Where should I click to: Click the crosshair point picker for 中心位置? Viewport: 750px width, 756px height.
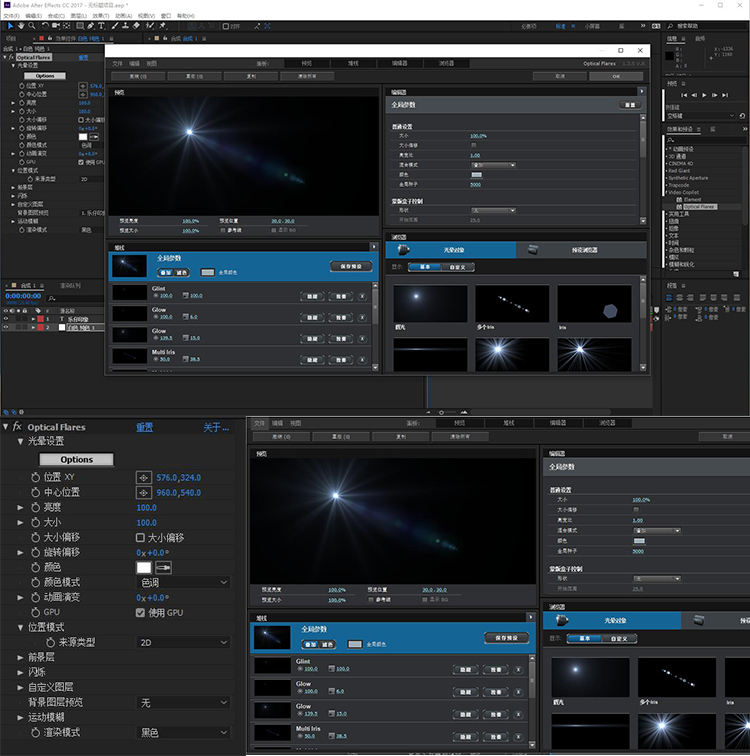click(143, 493)
